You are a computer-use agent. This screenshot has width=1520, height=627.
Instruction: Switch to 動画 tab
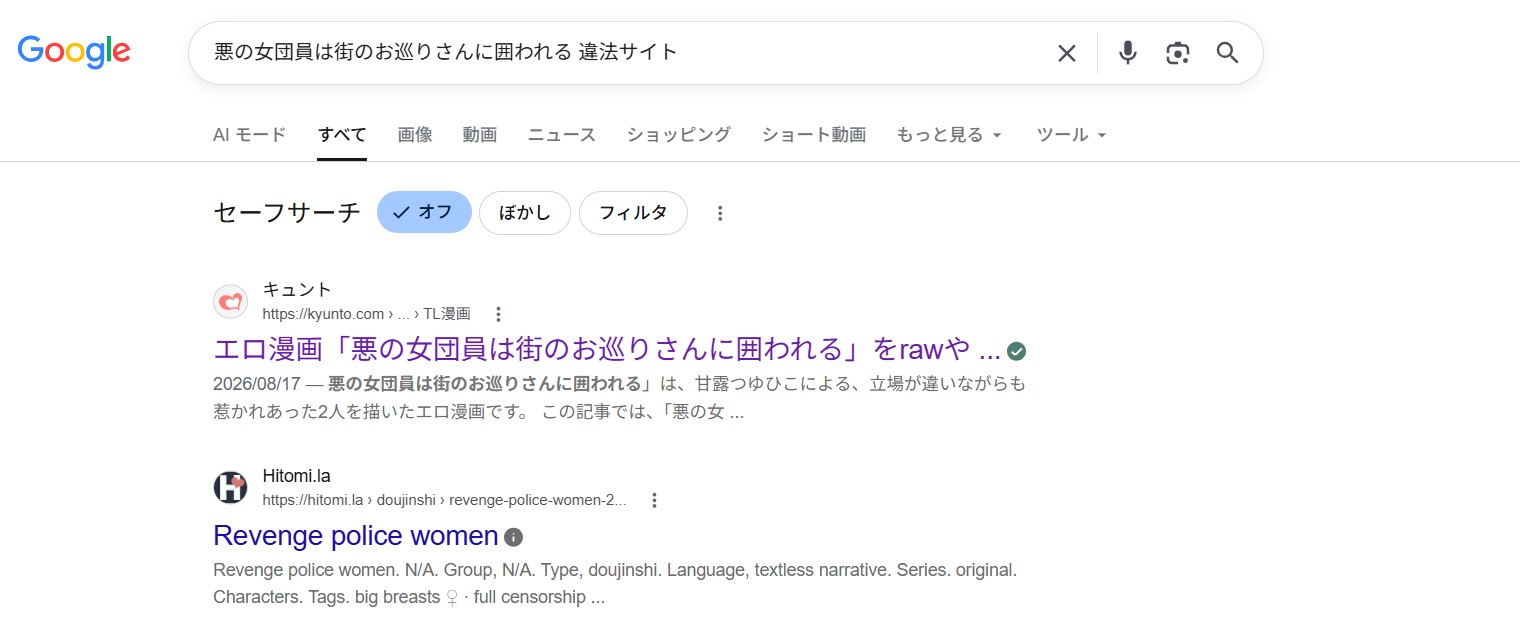tap(480, 135)
